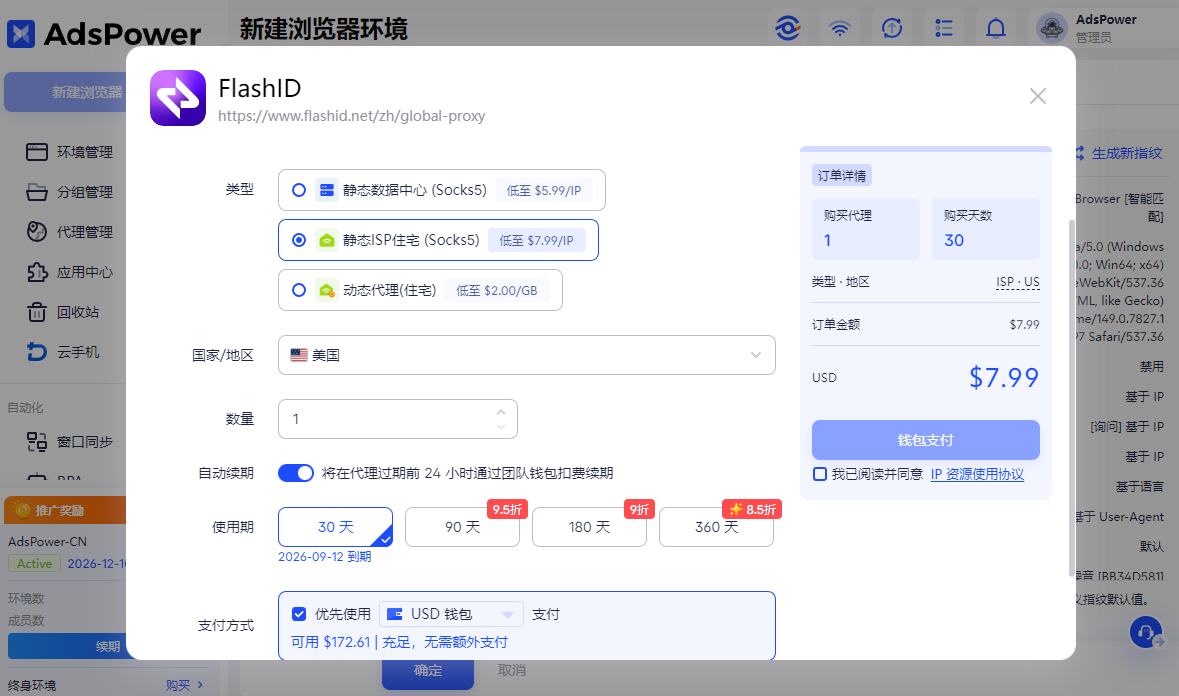Click the customer support headset icon
This screenshot has height=696, width=1179.
pyautogui.click(x=1146, y=632)
